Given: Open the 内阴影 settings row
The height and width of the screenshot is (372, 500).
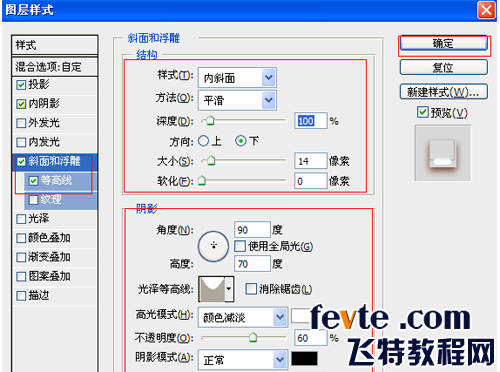Looking at the screenshot, I should 55,104.
